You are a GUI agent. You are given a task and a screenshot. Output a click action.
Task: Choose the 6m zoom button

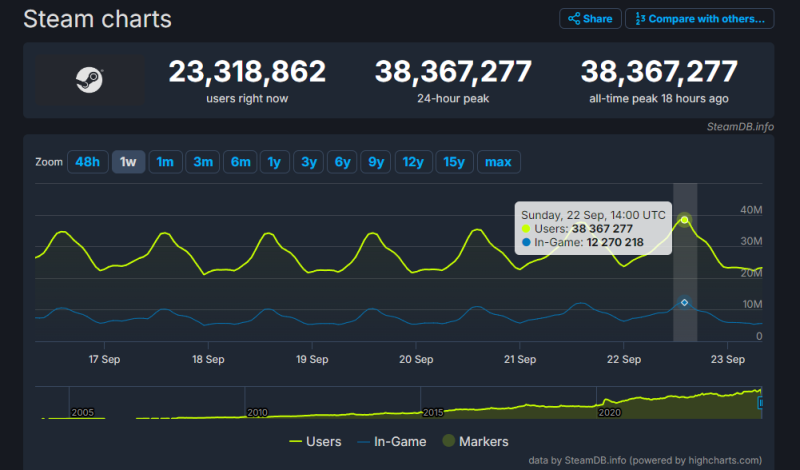click(240, 162)
